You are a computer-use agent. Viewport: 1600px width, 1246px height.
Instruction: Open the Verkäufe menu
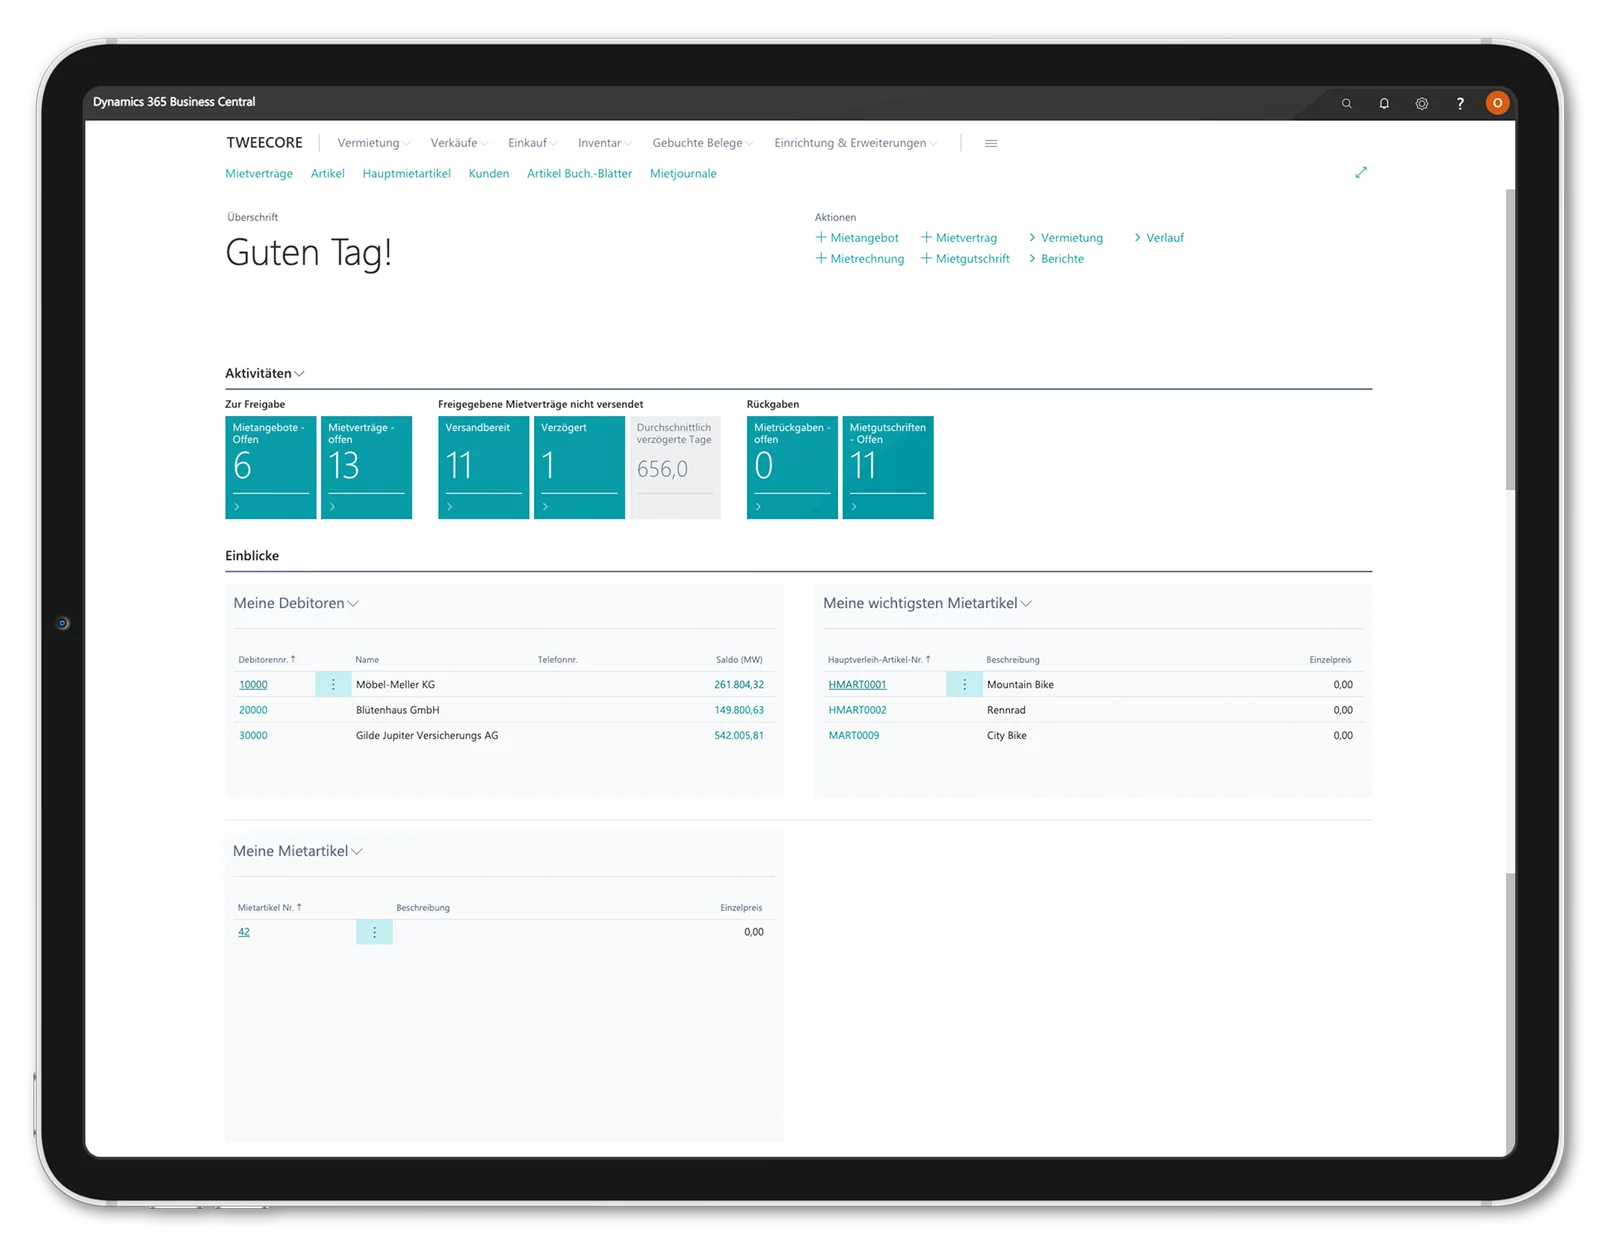coord(459,143)
